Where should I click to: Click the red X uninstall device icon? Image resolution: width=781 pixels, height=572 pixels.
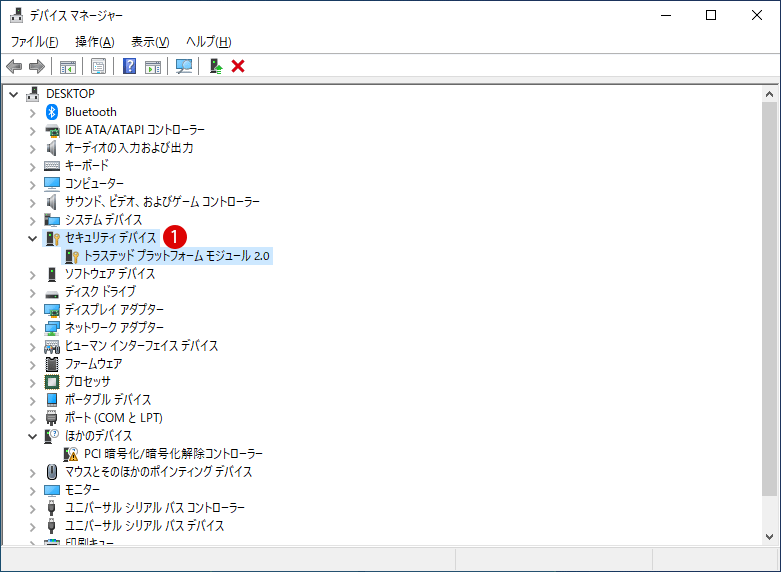click(238, 66)
